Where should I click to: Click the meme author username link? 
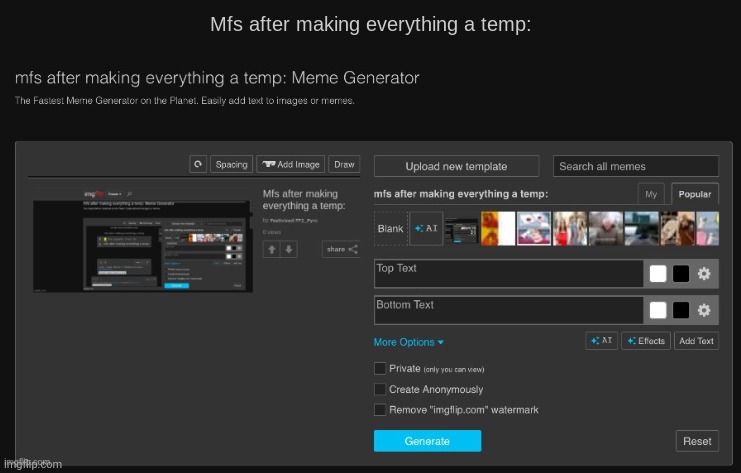294,220
